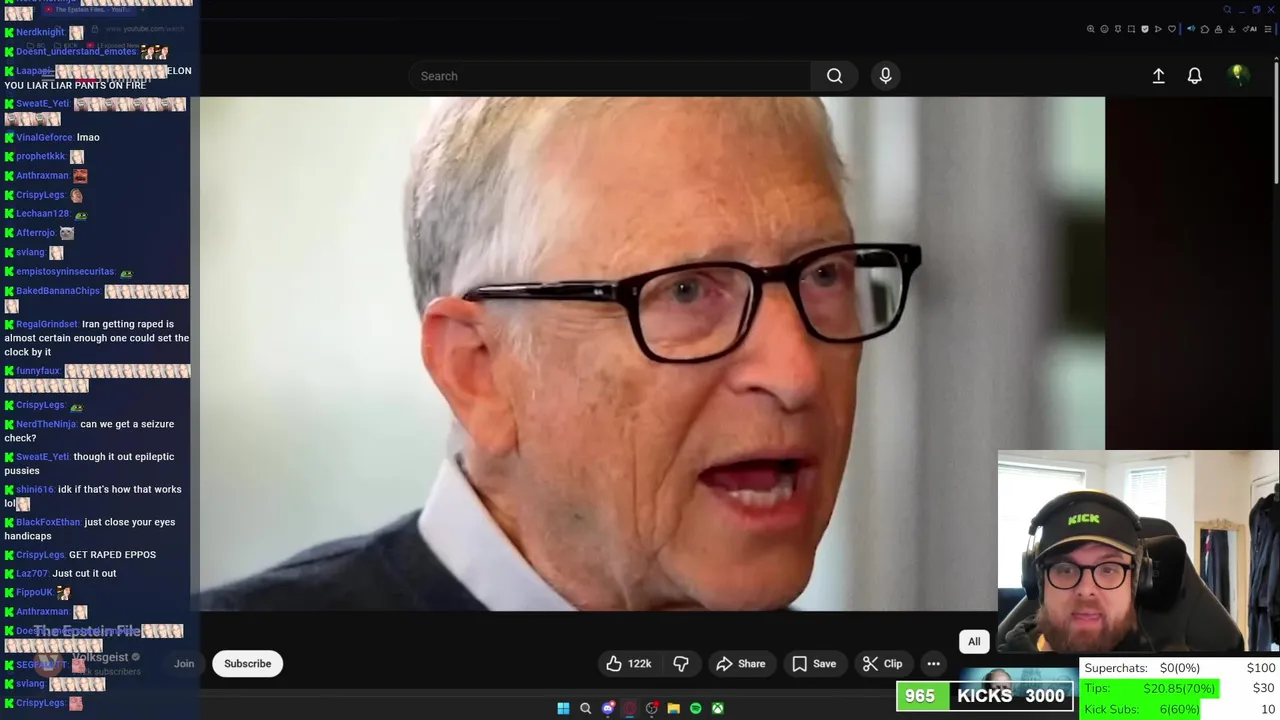Click chat username Lechaan128
Viewport: 1280px width, 720px height.
coord(42,213)
